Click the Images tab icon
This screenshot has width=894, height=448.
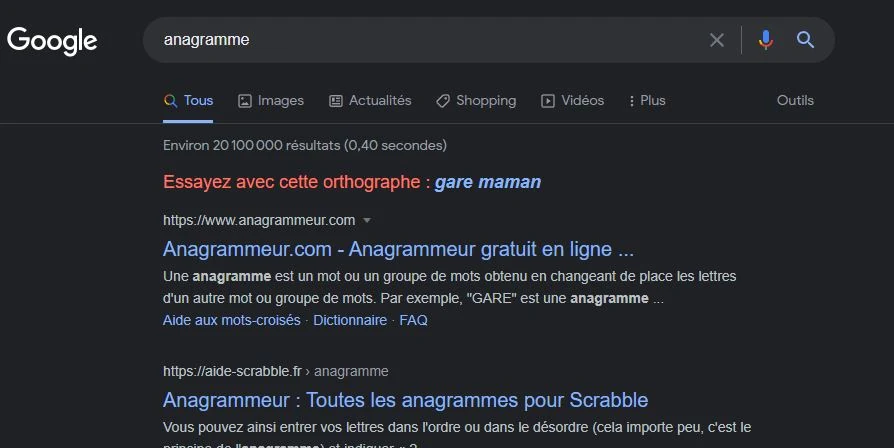[x=245, y=101]
